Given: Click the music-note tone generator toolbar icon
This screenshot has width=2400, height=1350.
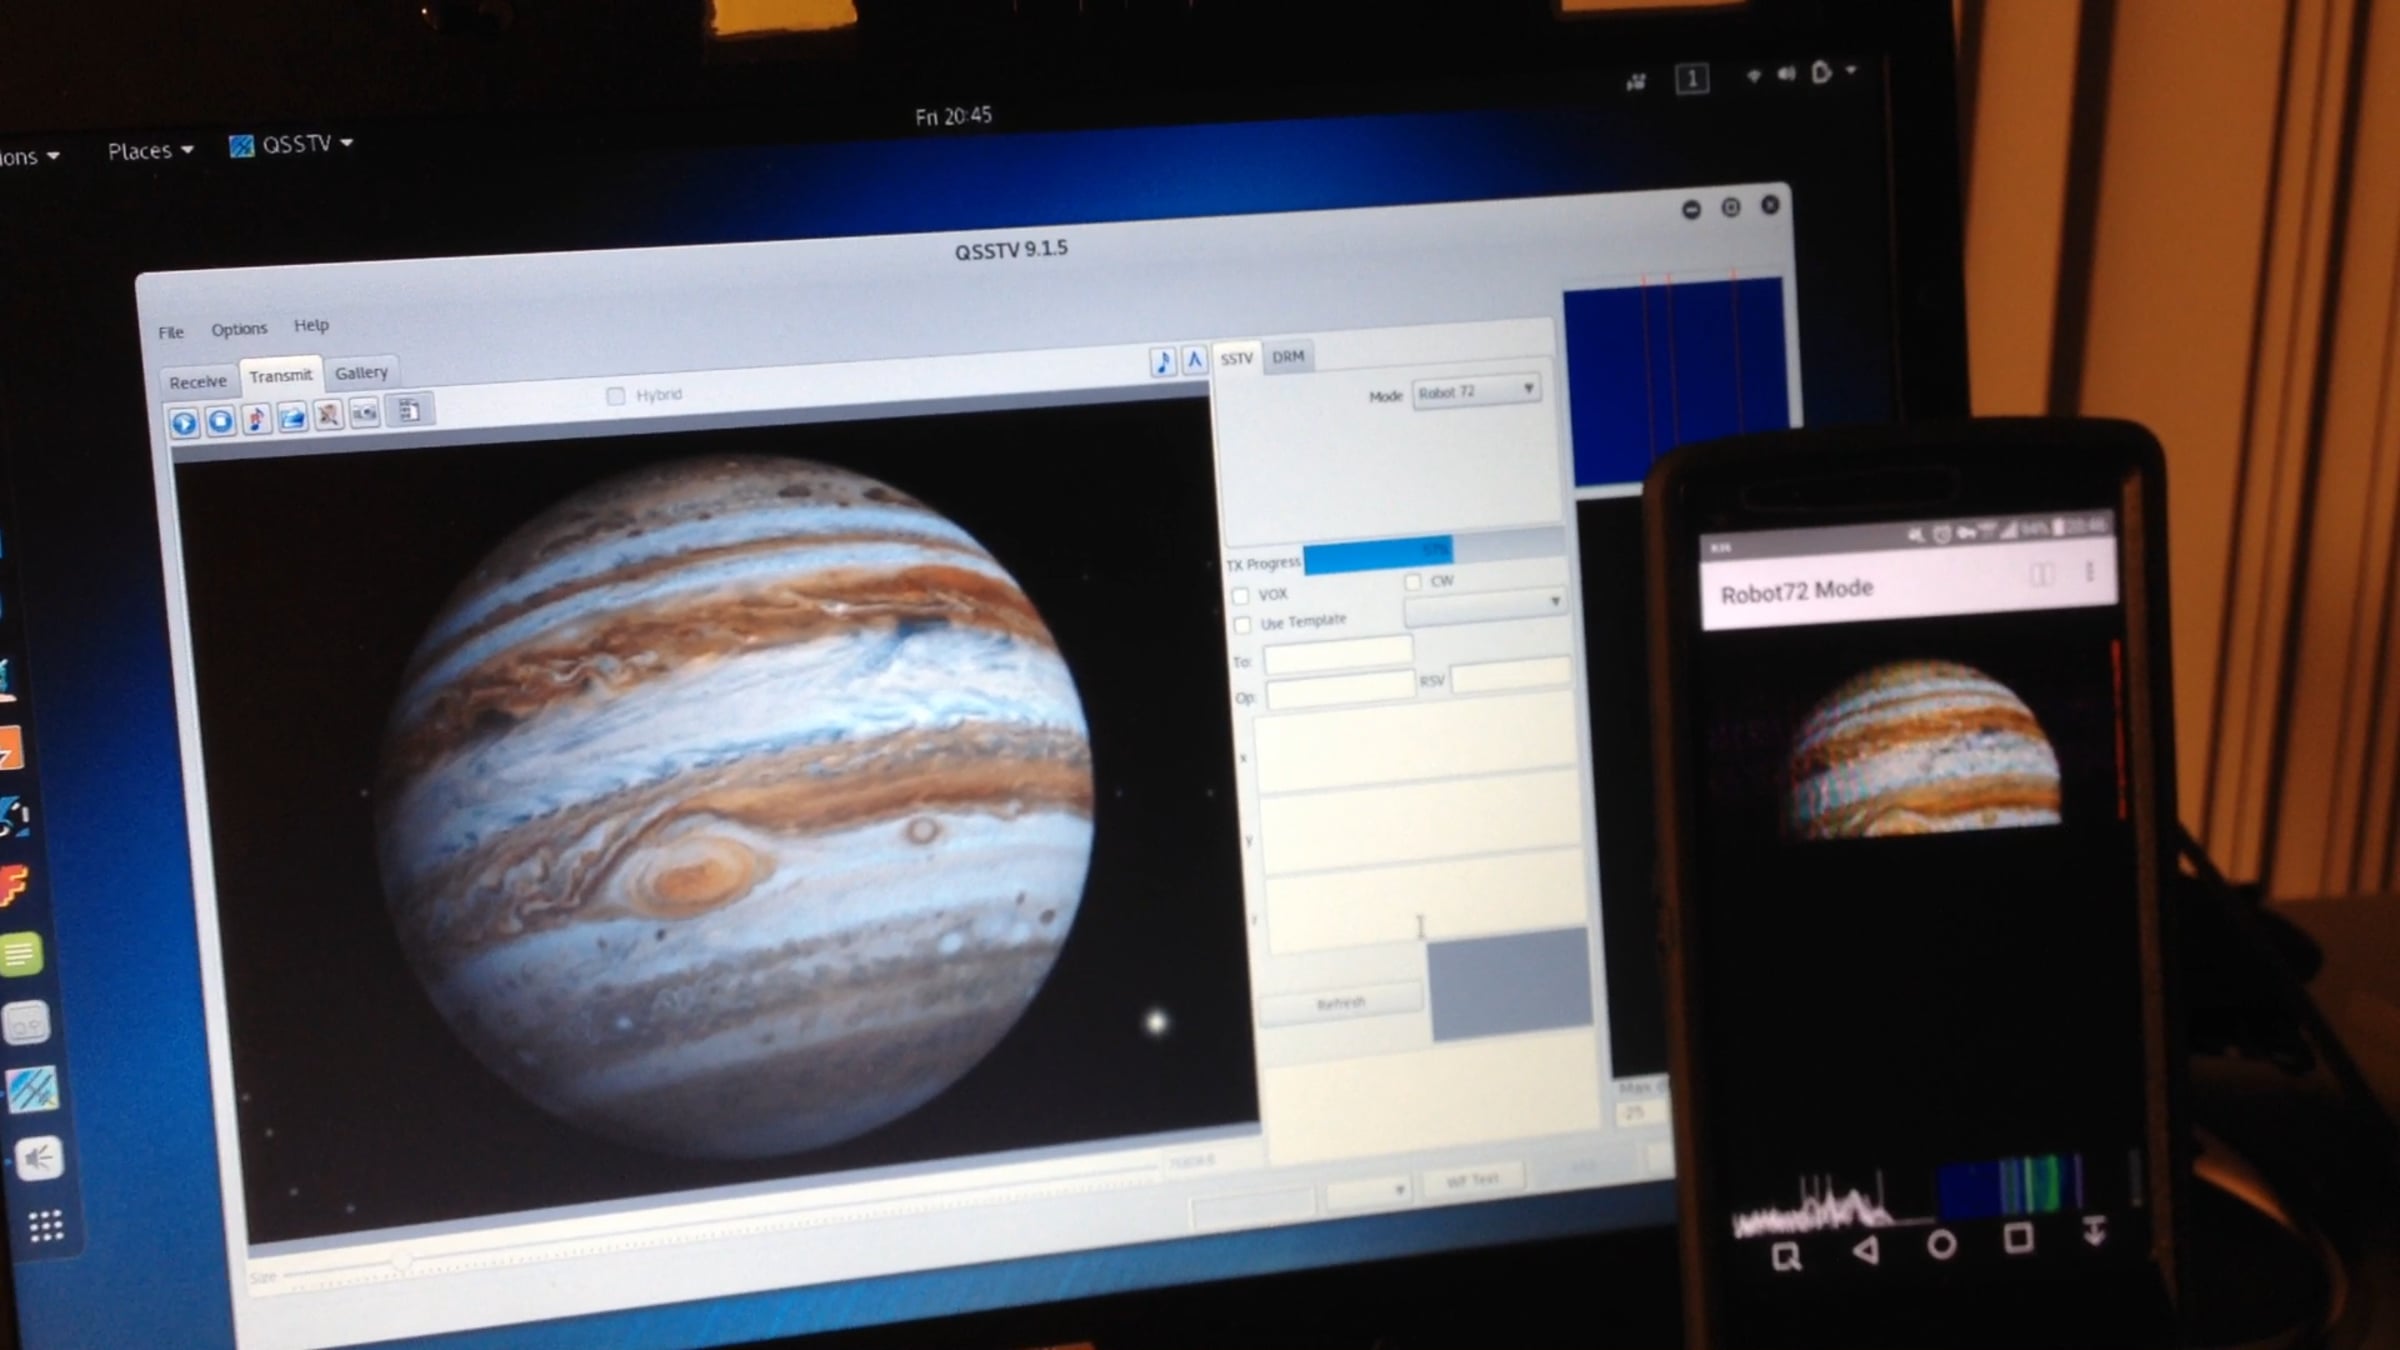Looking at the screenshot, I should tap(256, 419).
